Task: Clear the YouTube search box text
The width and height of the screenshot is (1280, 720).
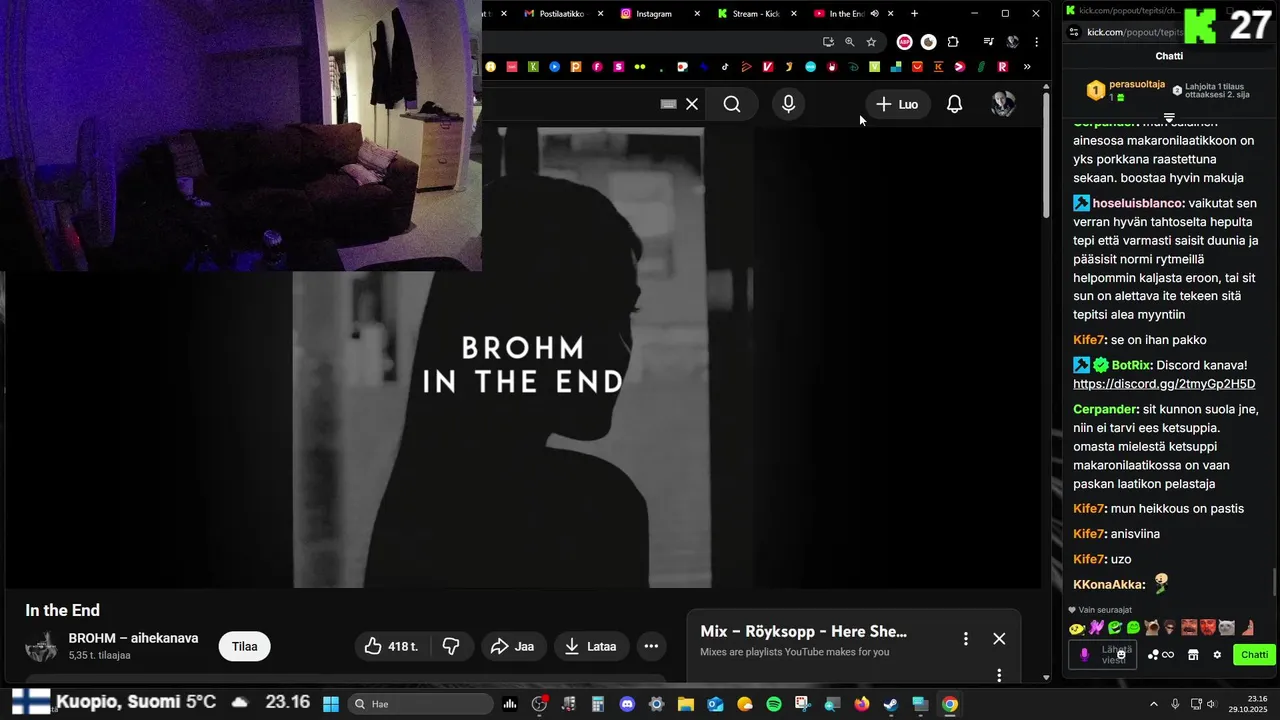Action: point(692,104)
